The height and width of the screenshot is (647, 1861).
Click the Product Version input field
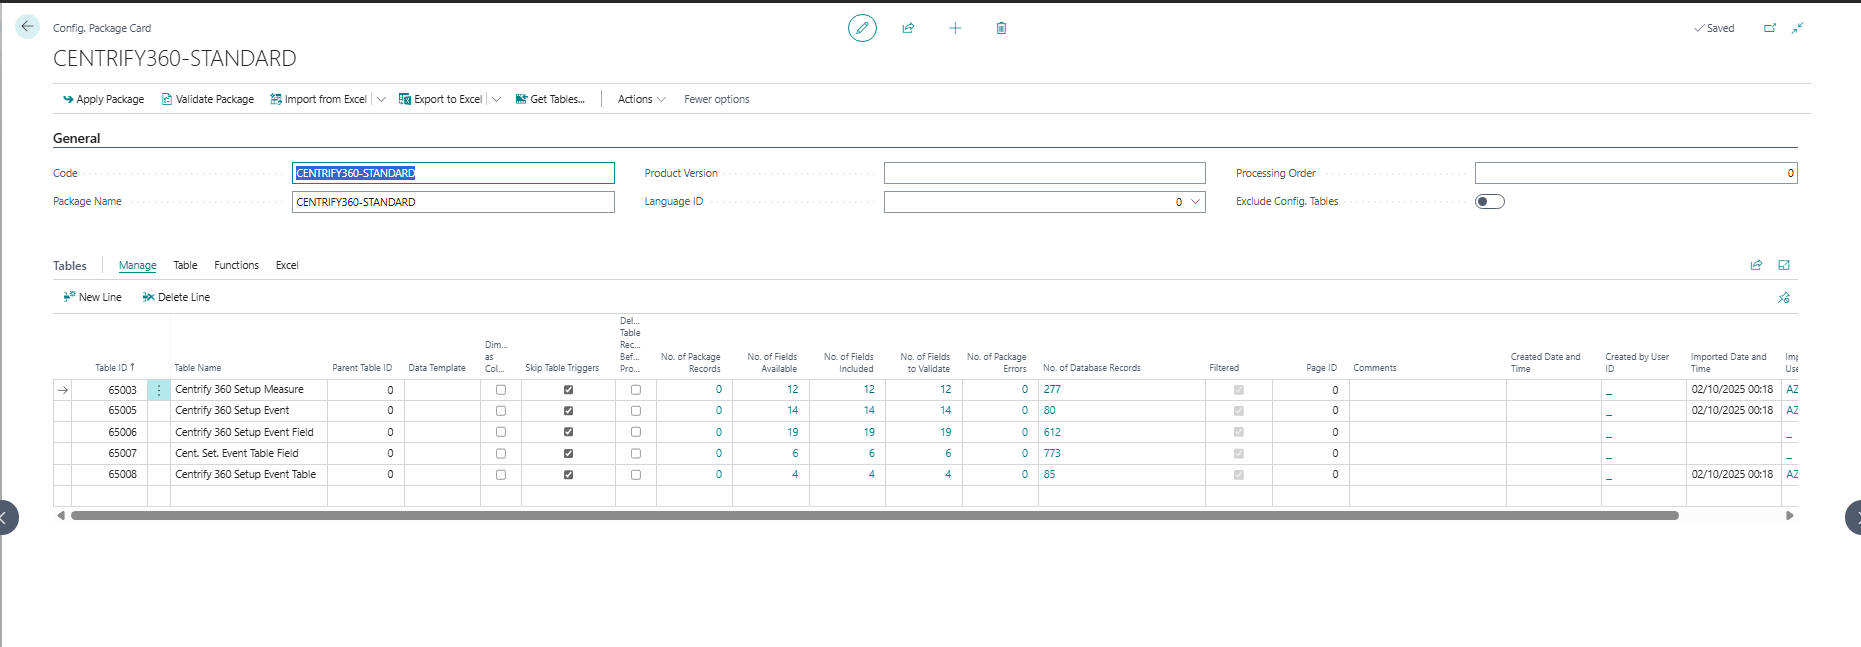tap(1044, 173)
